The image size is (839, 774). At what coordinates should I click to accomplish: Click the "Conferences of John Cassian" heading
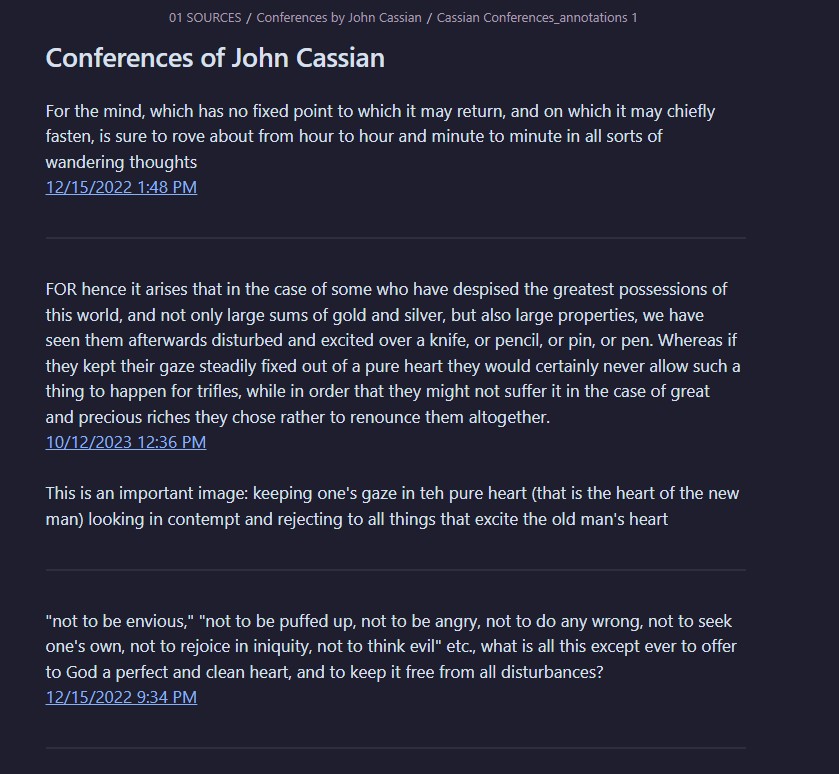pyautogui.click(x=215, y=57)
